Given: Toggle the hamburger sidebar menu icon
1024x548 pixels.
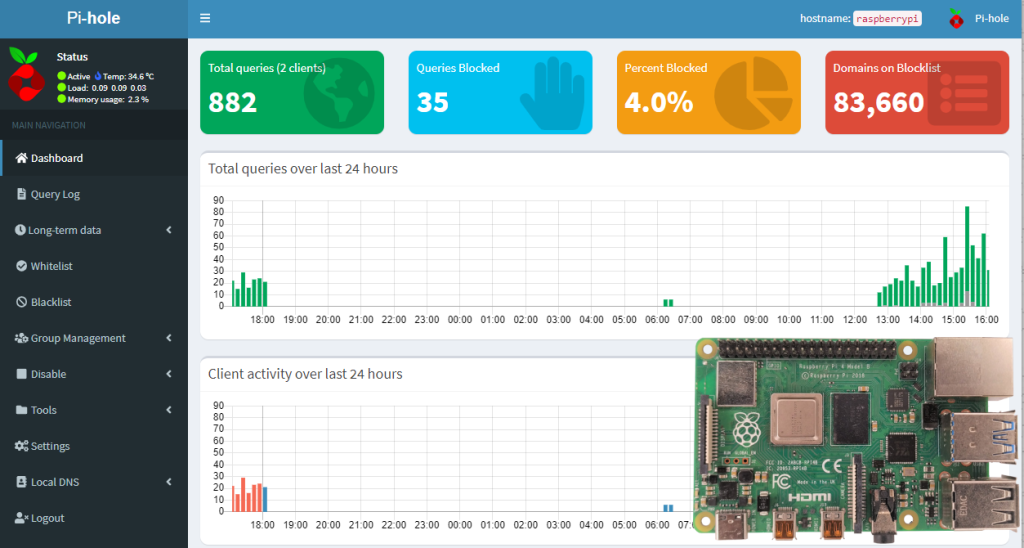Looking at the screenshot, I should 205,18.
